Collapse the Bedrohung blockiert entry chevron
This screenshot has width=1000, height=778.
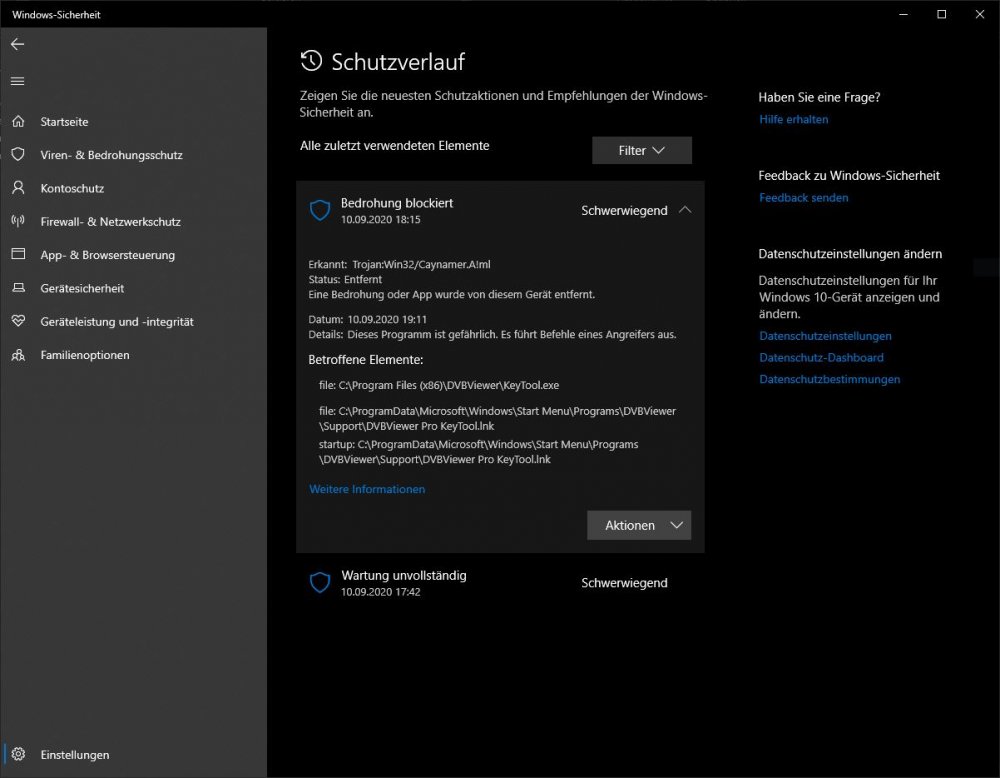coord(685,210)
